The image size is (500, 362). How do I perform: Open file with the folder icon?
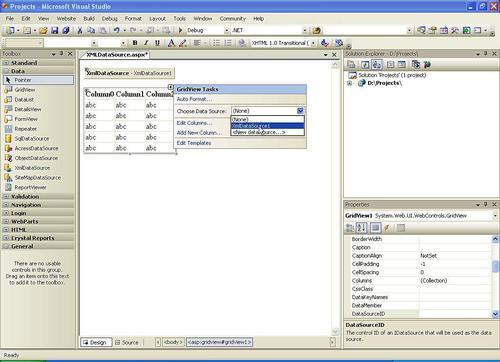click(x=43, y=30)
